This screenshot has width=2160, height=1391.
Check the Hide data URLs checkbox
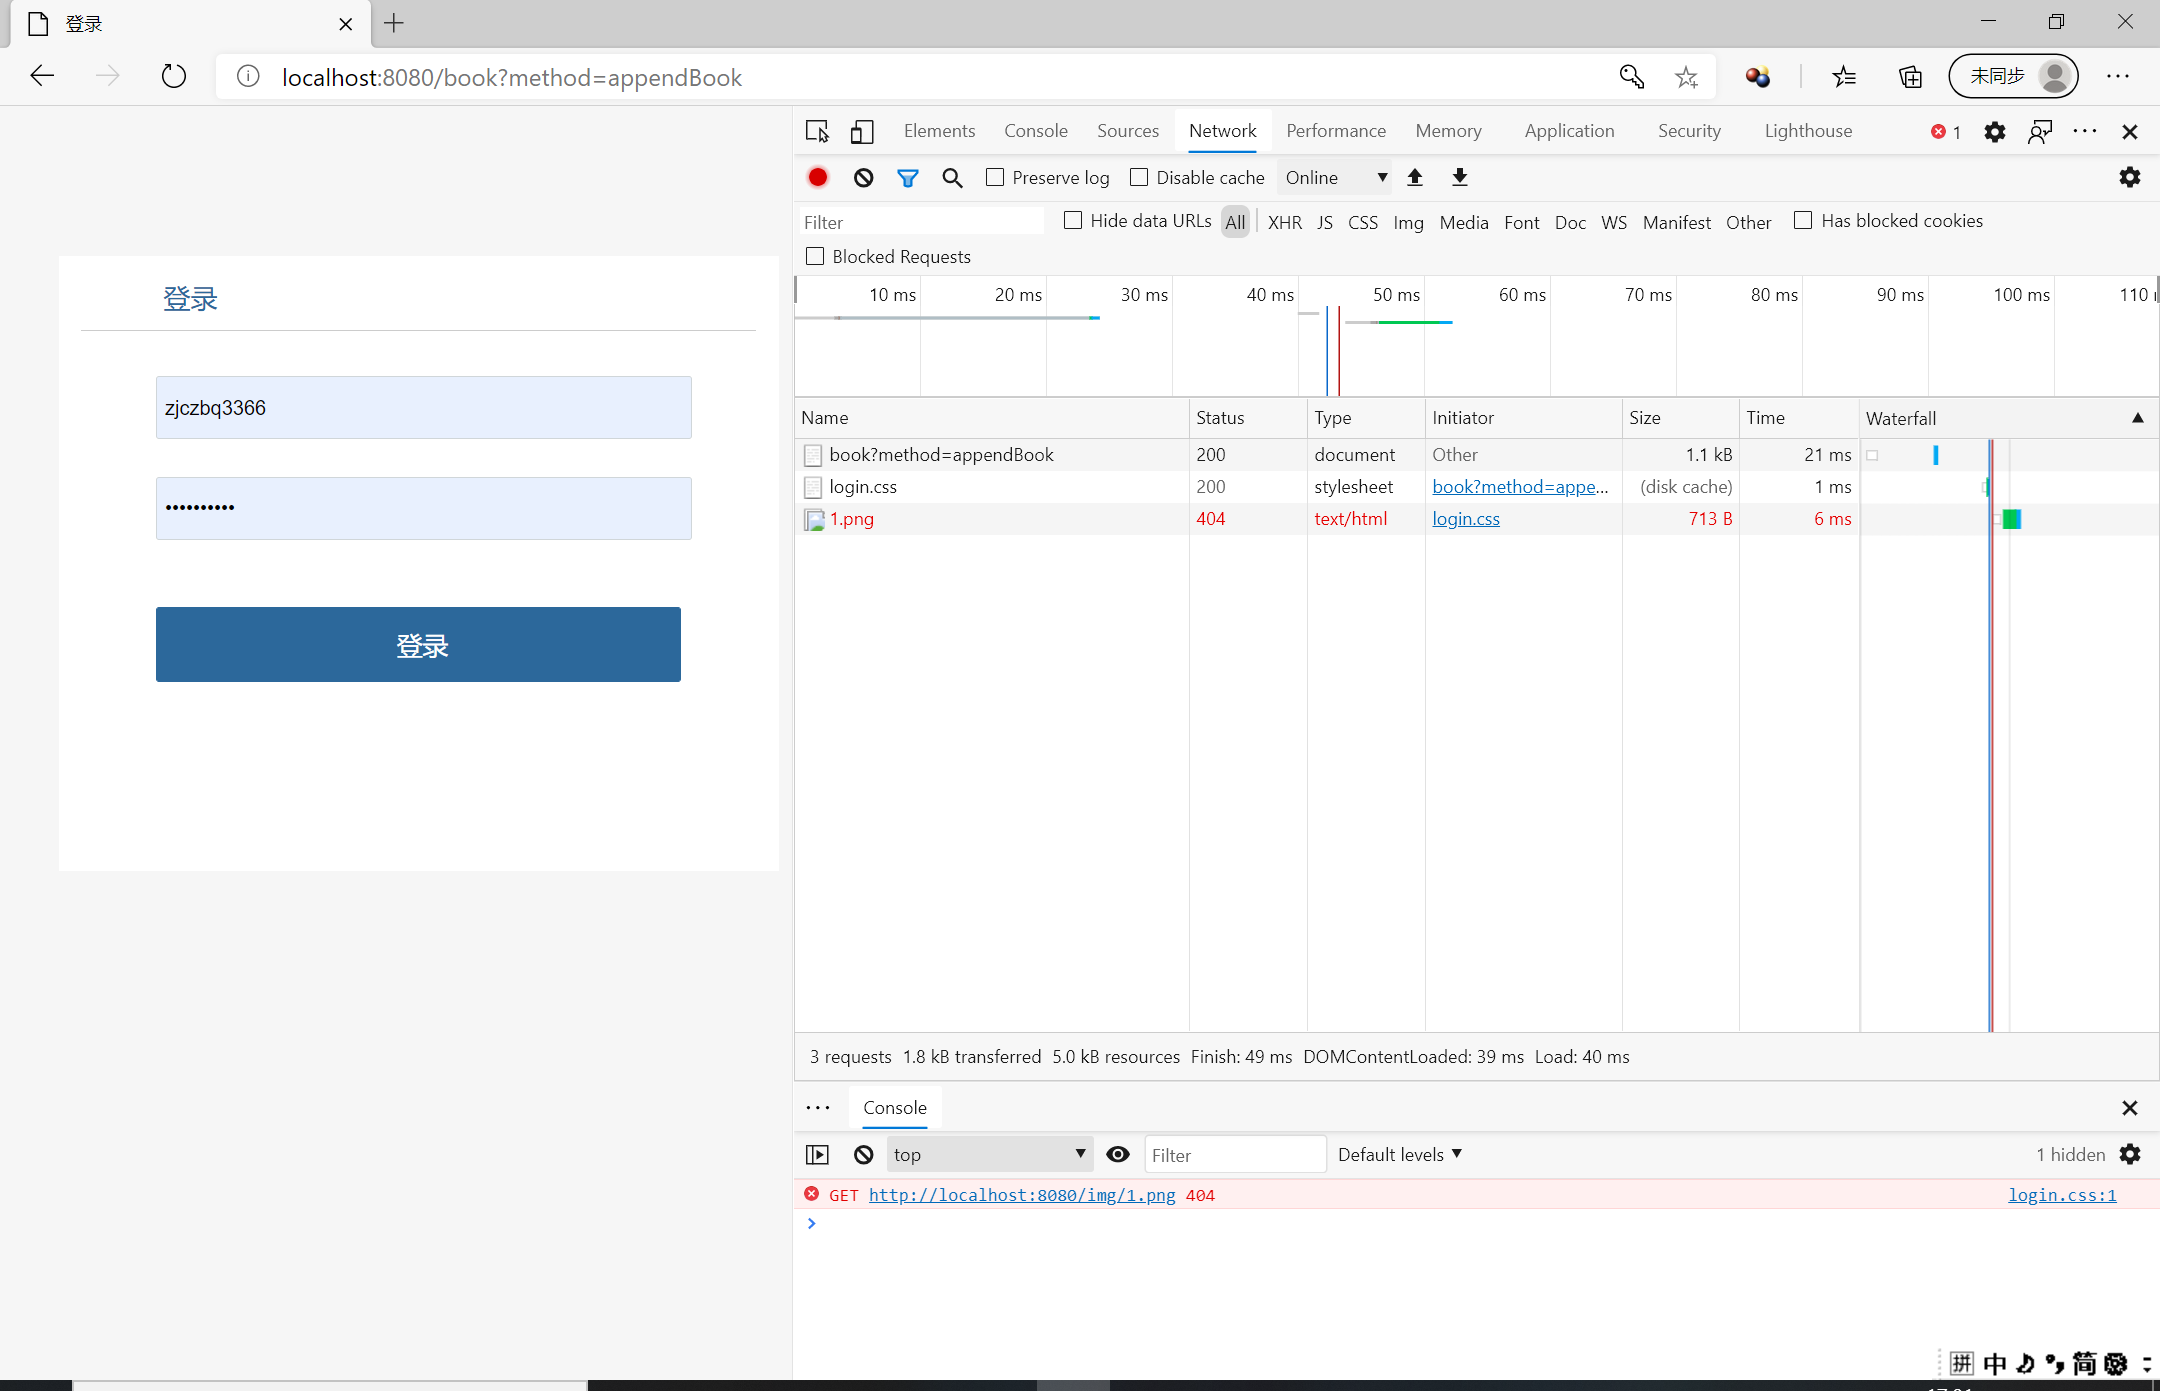pyautogui.click(x=1073, y=221)
